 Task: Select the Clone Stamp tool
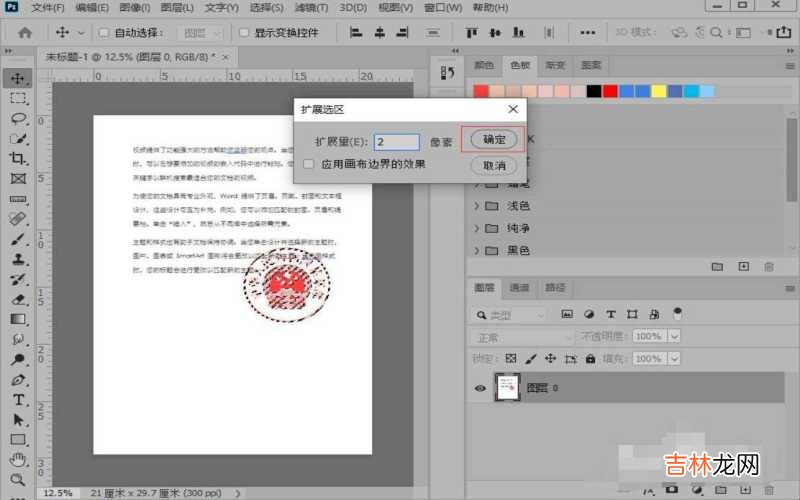(x=18, y=259)
